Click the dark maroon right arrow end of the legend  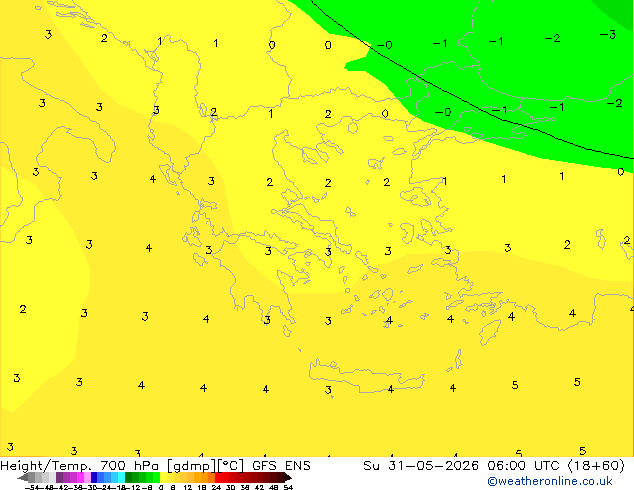pyautogui.click(x=287, y=477)
